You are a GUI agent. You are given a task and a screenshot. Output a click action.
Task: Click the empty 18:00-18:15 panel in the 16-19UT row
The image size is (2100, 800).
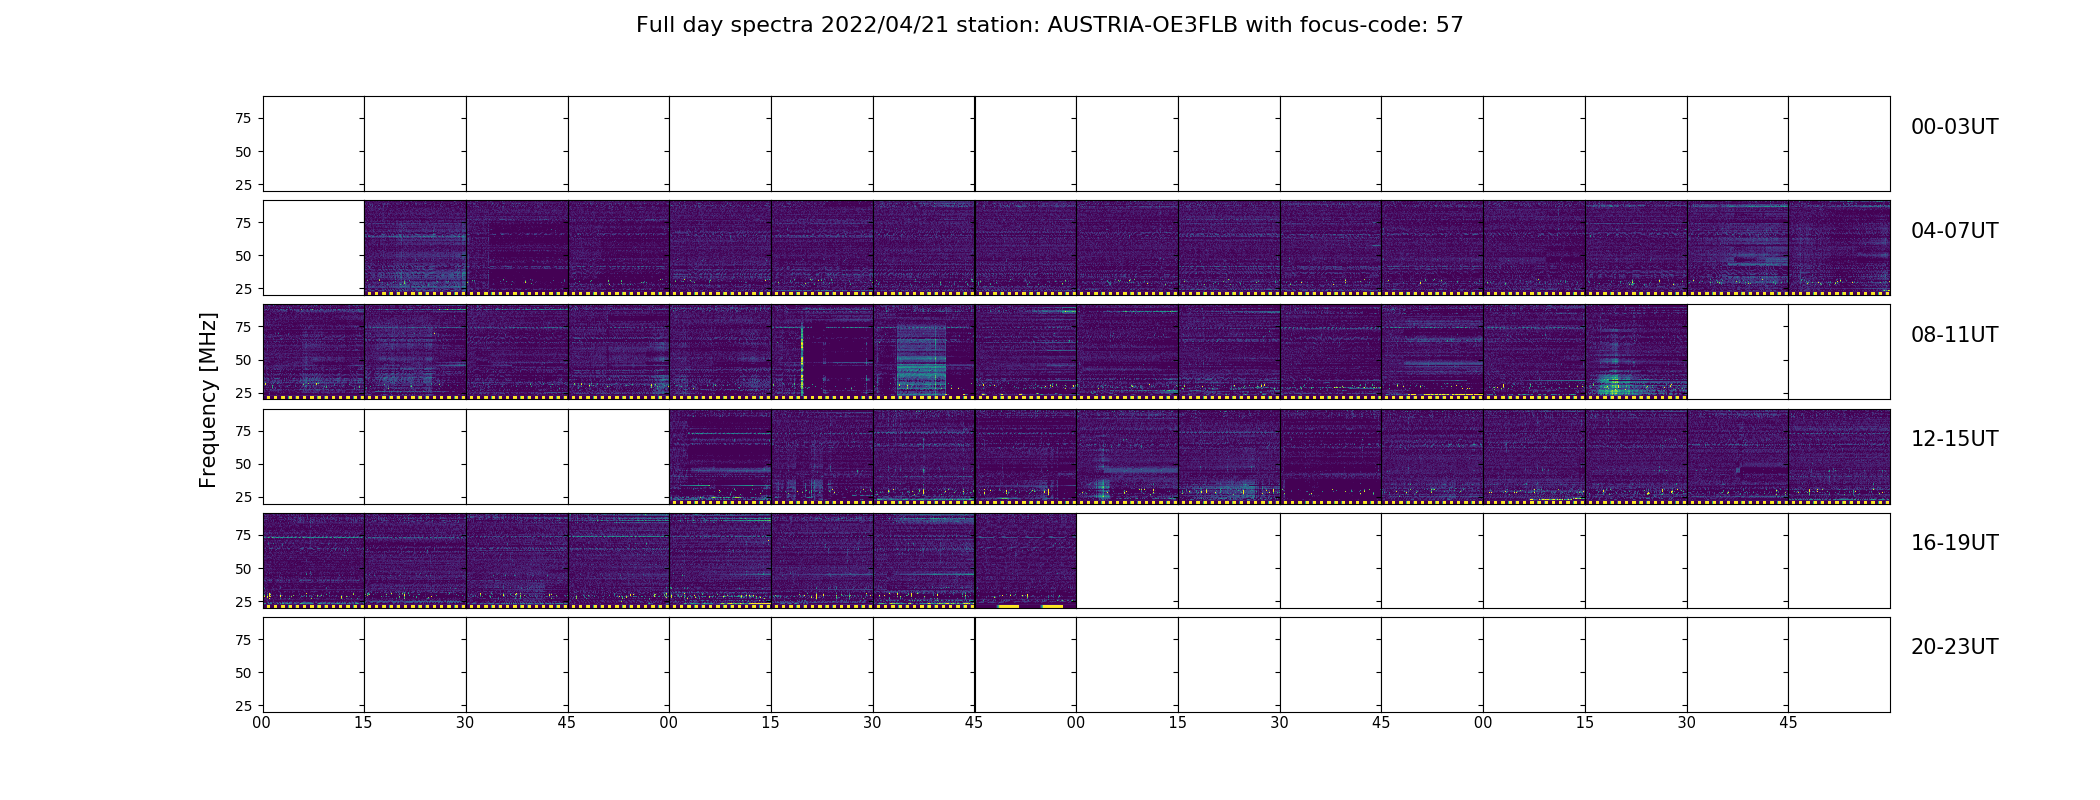pyautogui.click(x=1127, y=560)
